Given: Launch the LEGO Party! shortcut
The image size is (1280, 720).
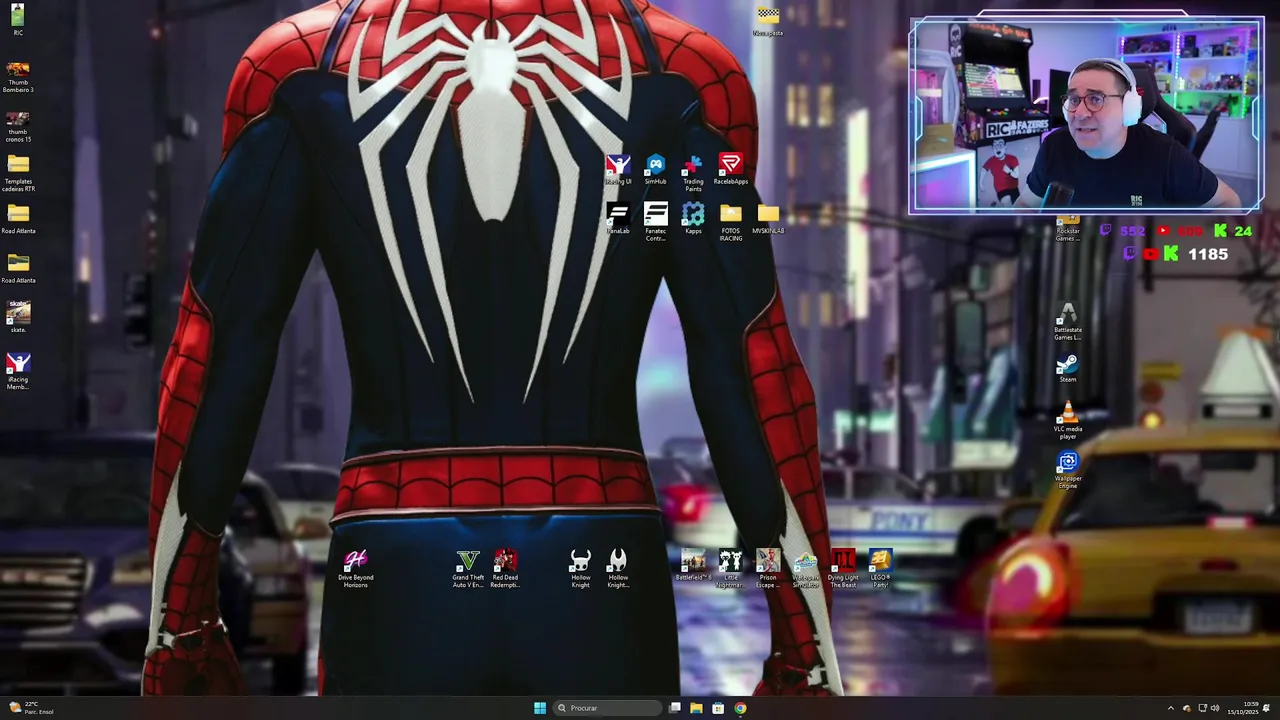Looking at the screenshot, I should (880, 568).
